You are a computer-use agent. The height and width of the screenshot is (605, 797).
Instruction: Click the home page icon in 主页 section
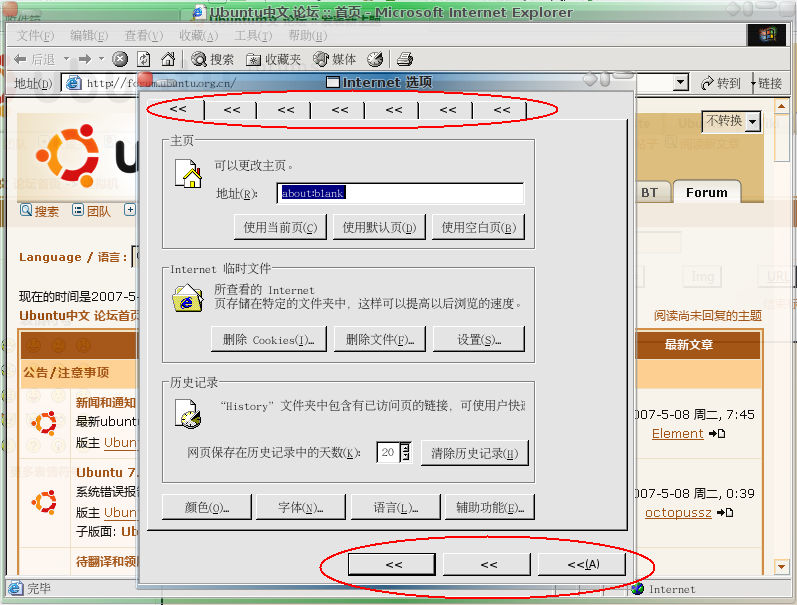[x=188, y=173]
